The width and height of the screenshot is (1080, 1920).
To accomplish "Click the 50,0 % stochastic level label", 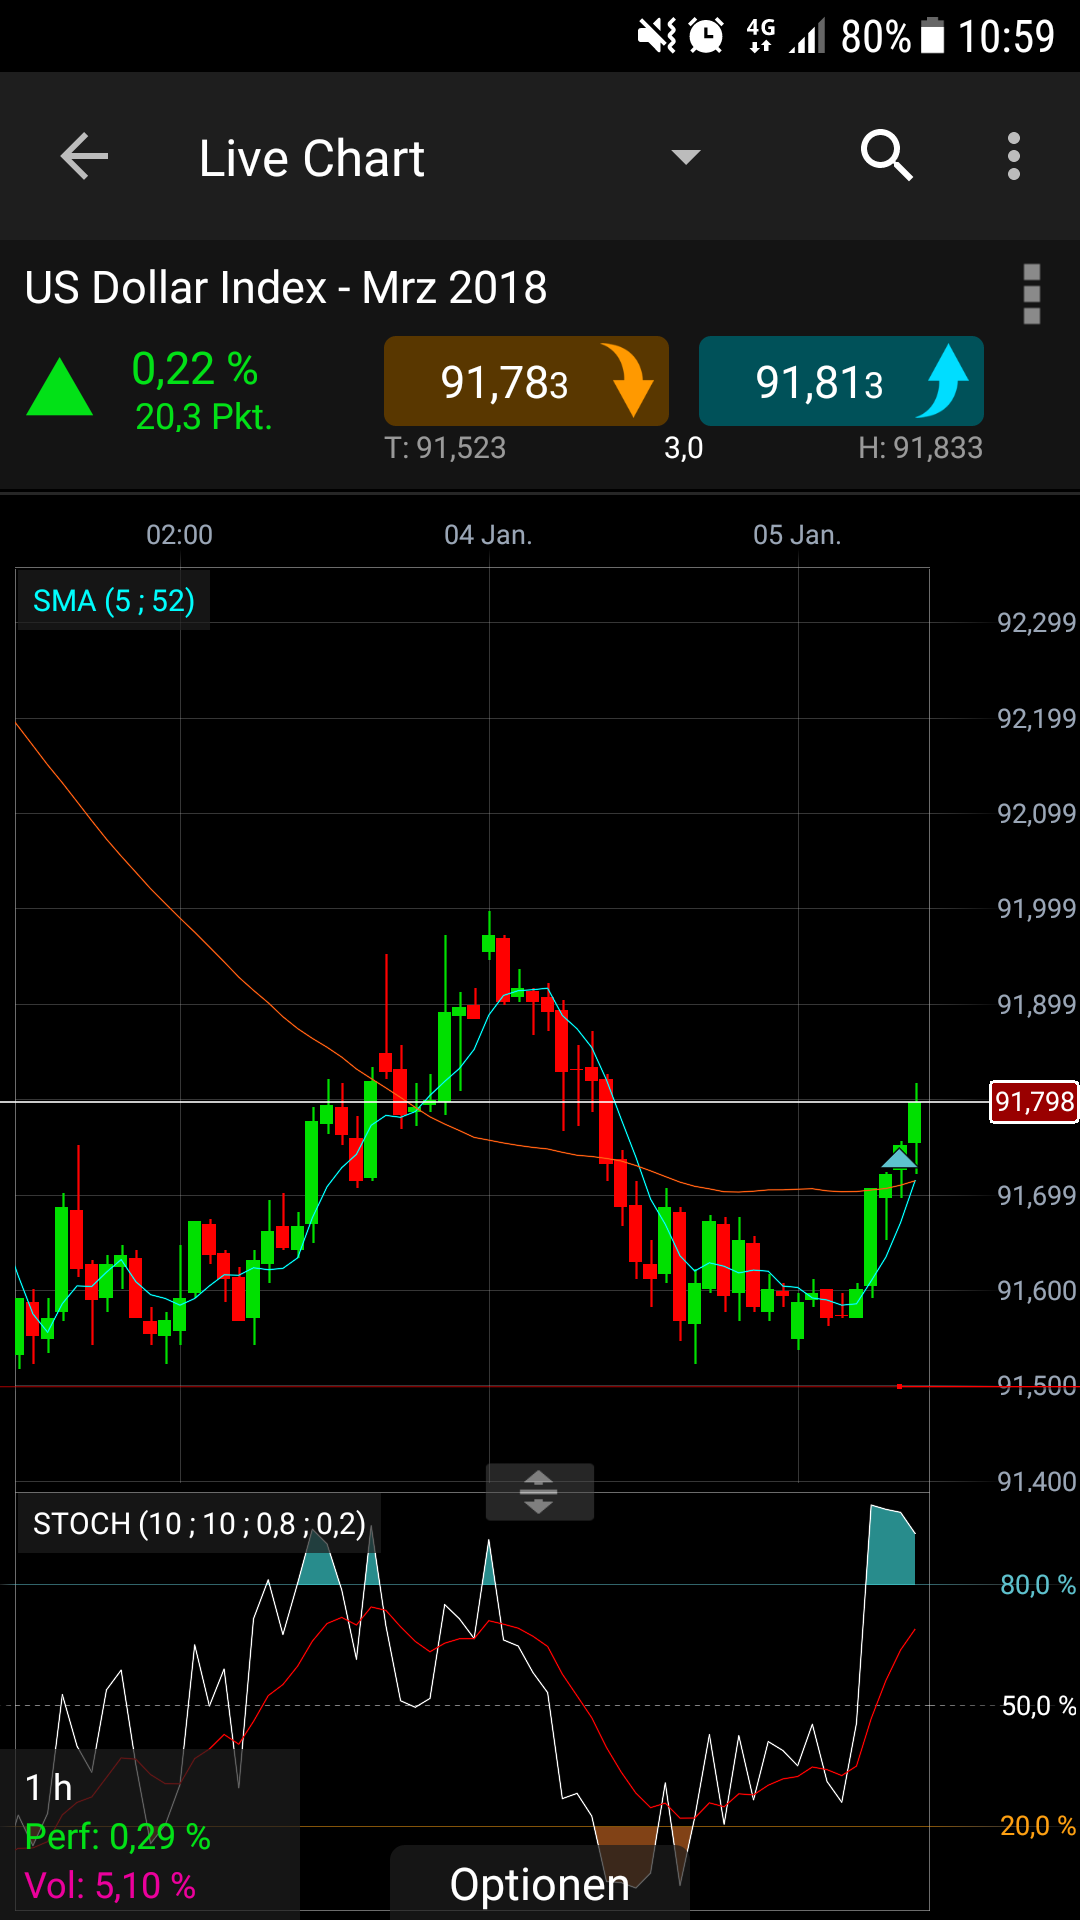I will point(1039,1706).
